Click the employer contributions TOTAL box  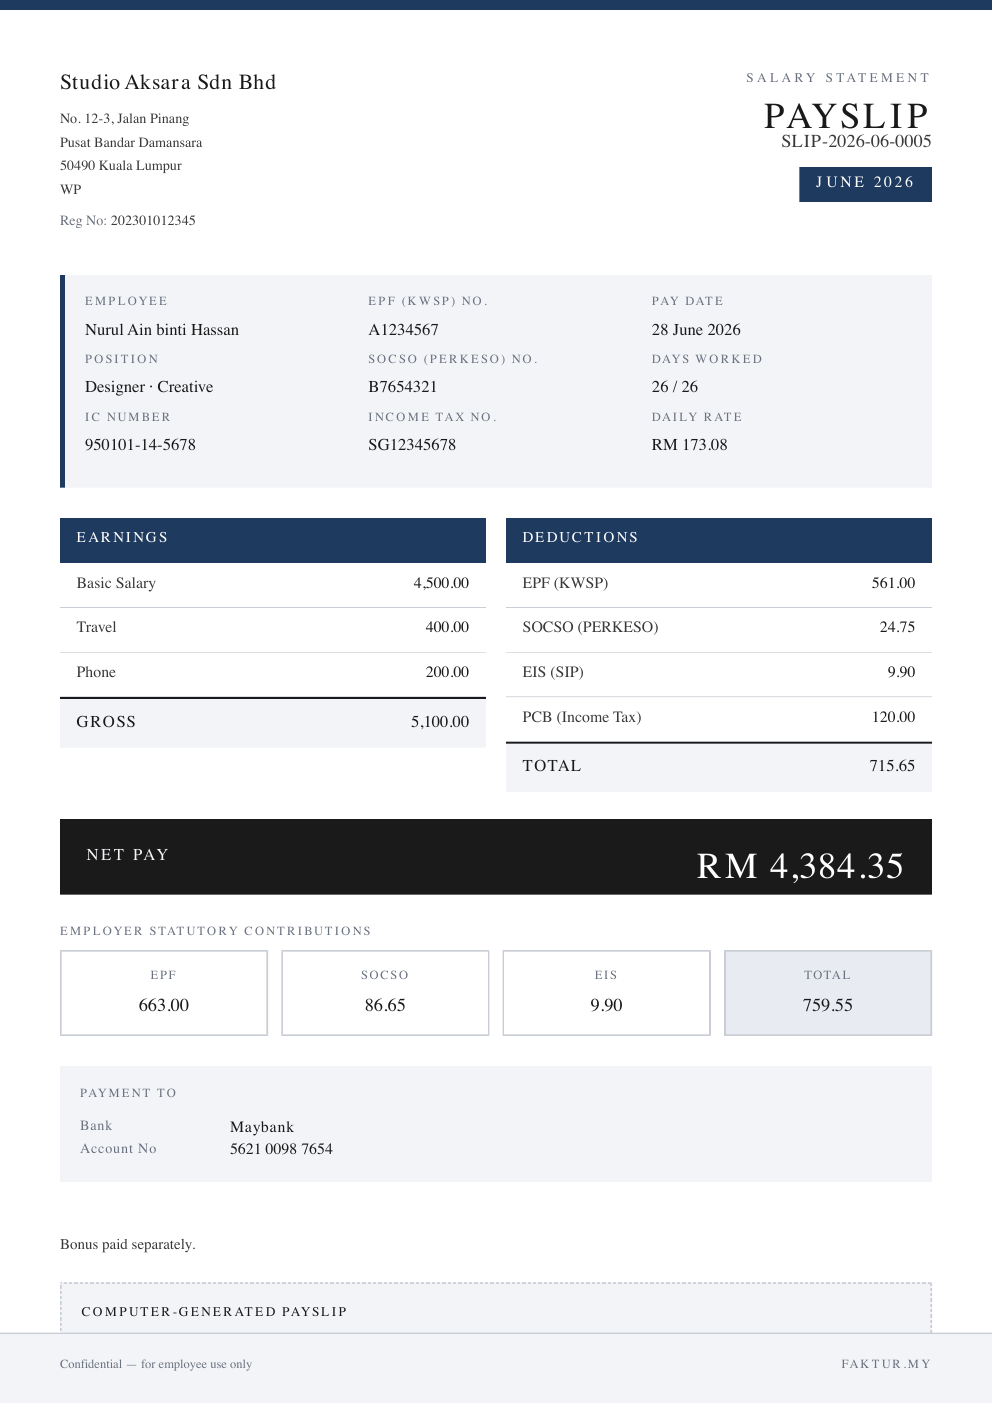pos(828,993)
